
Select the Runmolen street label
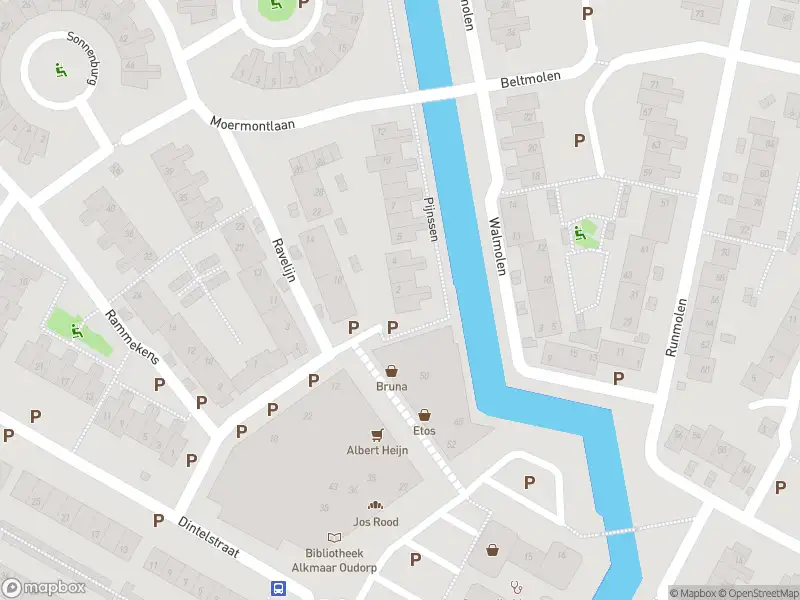tap(677, 328)
